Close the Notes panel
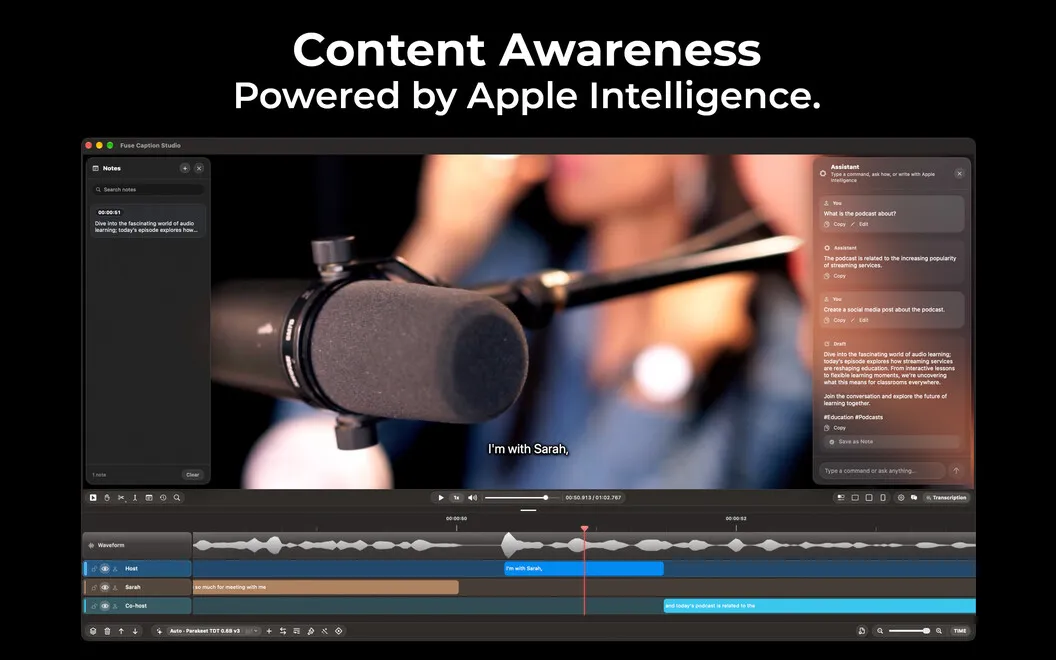Screen dimensions: 1056x660 (199, 168)
